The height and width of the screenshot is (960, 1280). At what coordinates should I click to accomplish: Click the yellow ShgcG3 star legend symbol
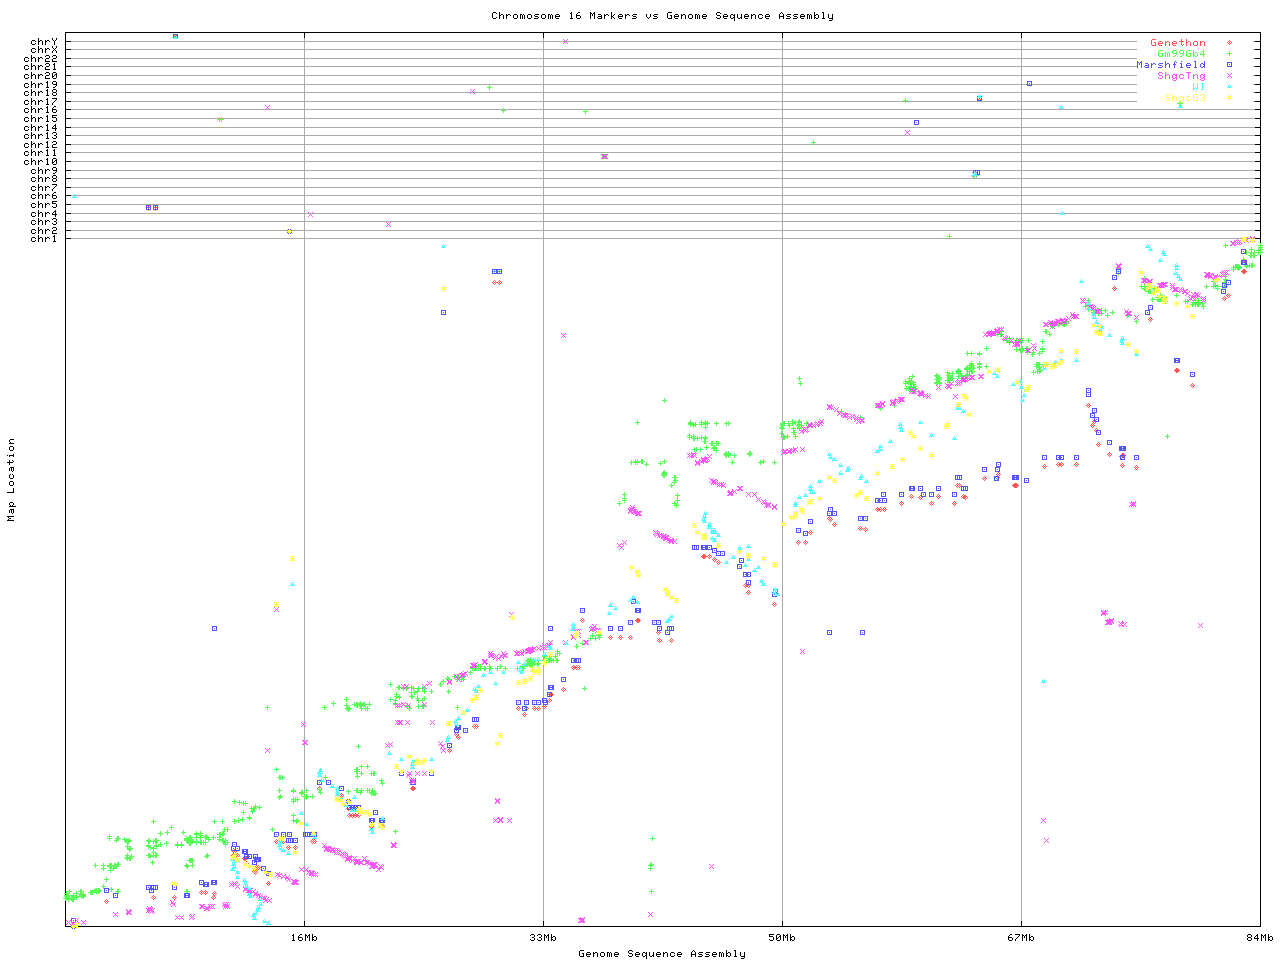click(x=1229, y=98)
